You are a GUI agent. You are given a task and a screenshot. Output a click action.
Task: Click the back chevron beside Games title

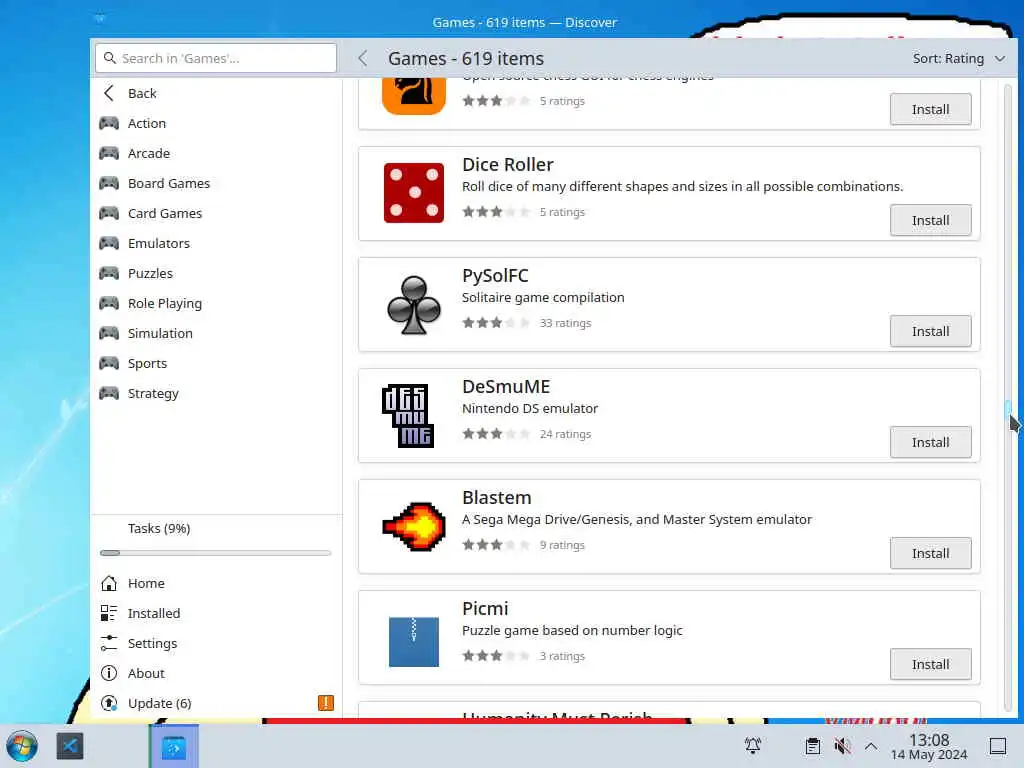(363, 59)
